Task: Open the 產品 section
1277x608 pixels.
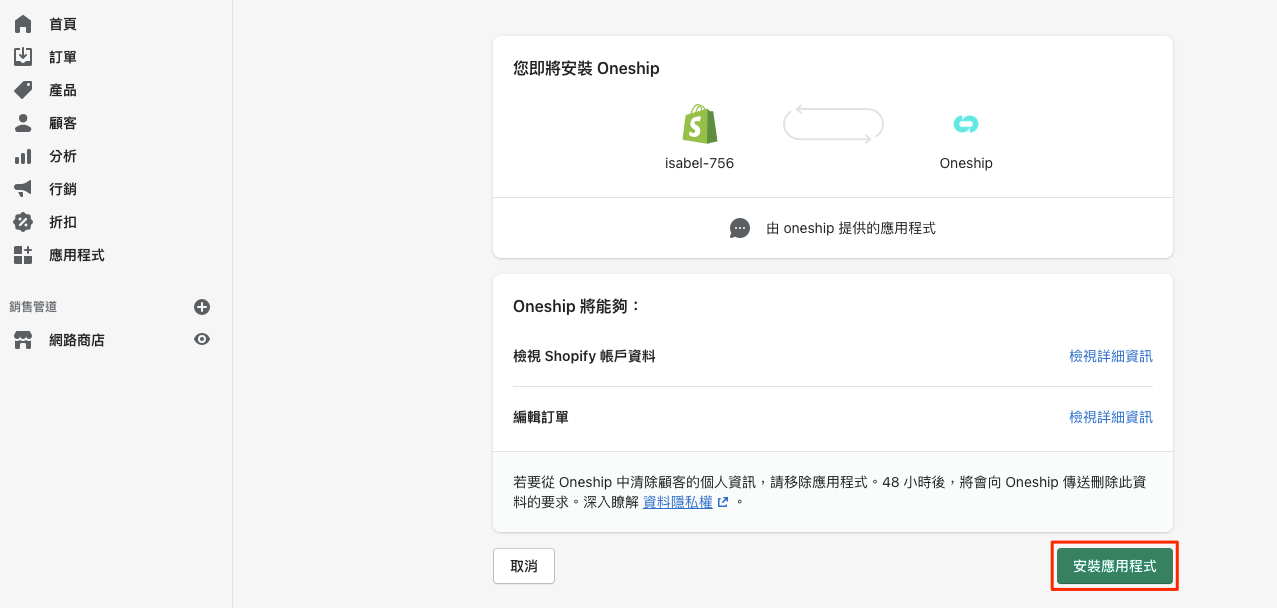Action: tap(63, 90)
